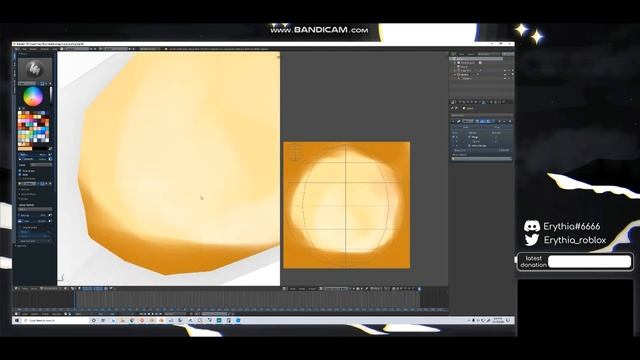Open the Windows Start menu
640x360 pixels.
[x=17, y=320]
